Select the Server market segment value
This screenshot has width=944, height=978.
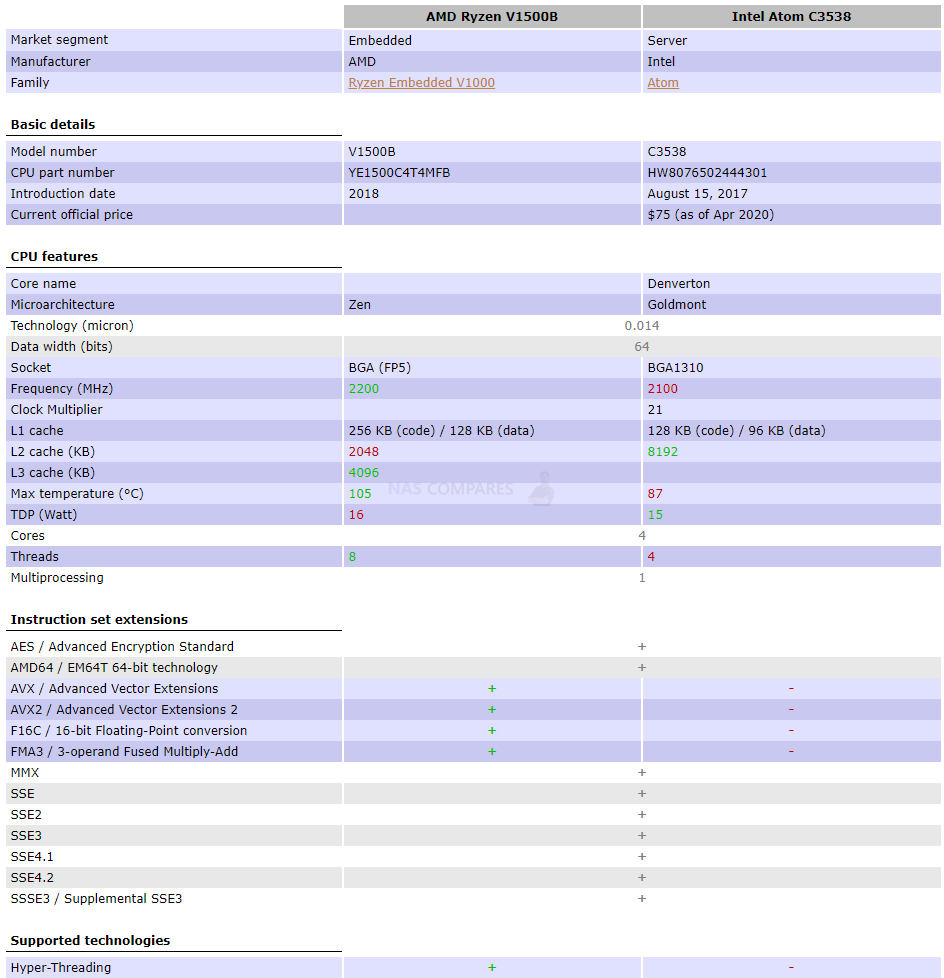667,41
